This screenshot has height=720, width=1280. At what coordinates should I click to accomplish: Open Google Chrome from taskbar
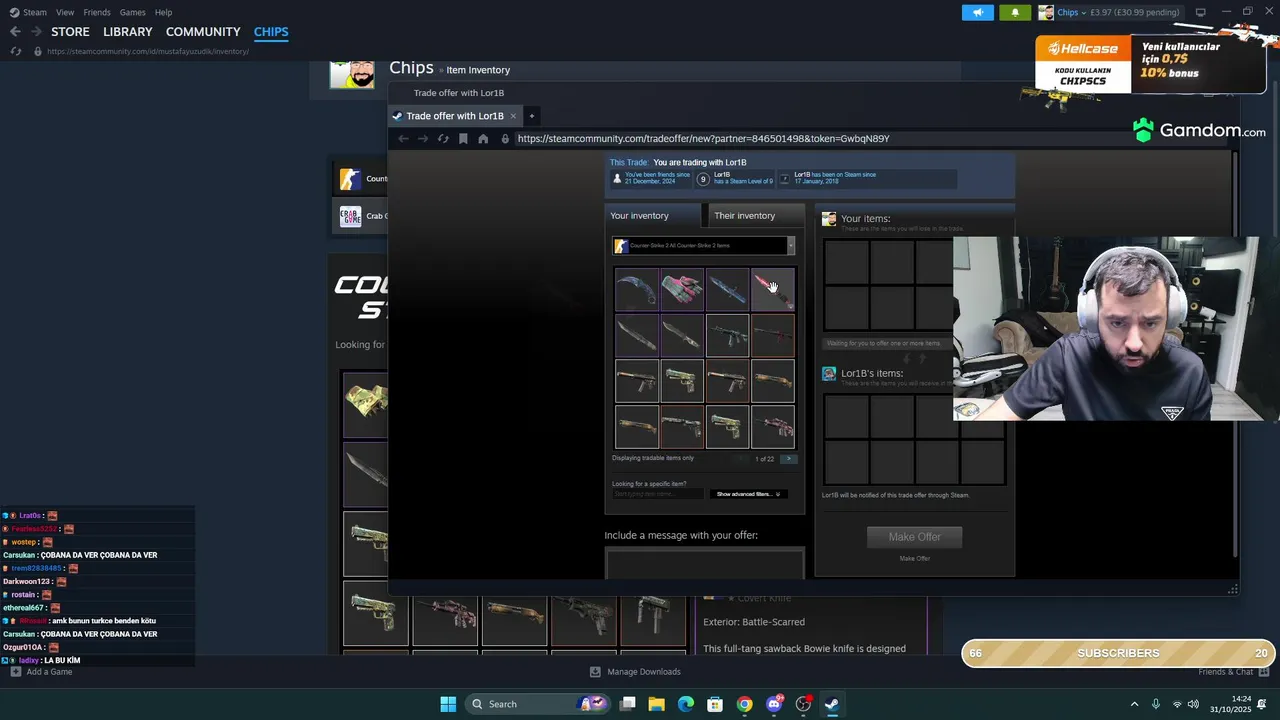pyautogui.click(x=745, y=704)
